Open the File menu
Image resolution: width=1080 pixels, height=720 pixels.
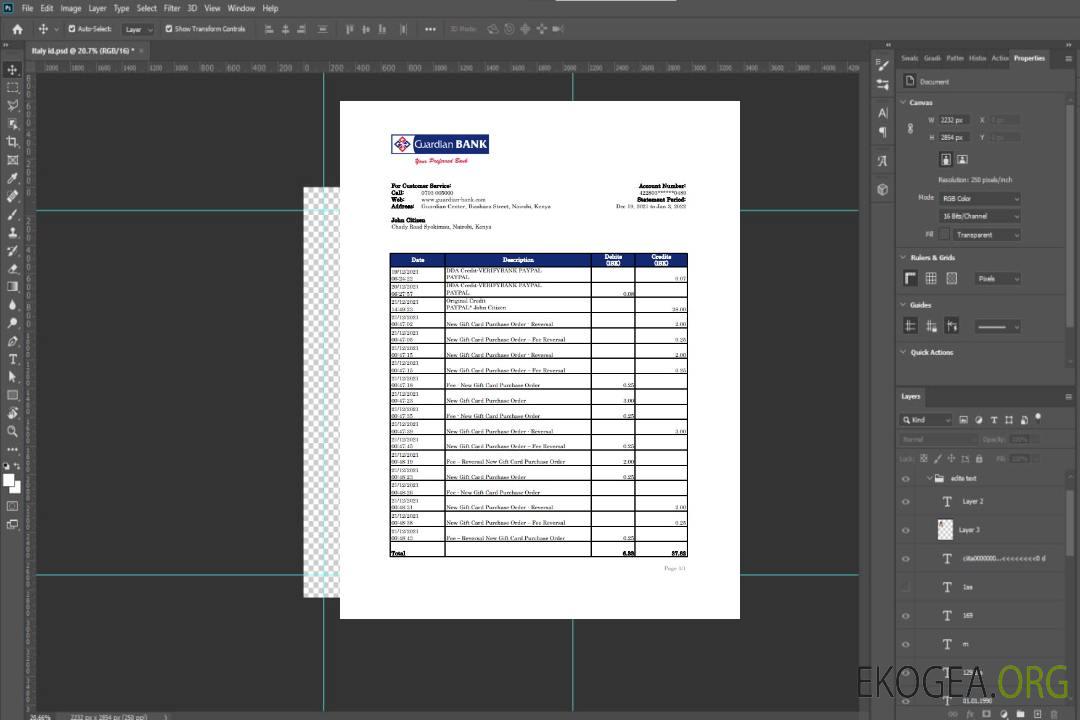pos(28,8)
